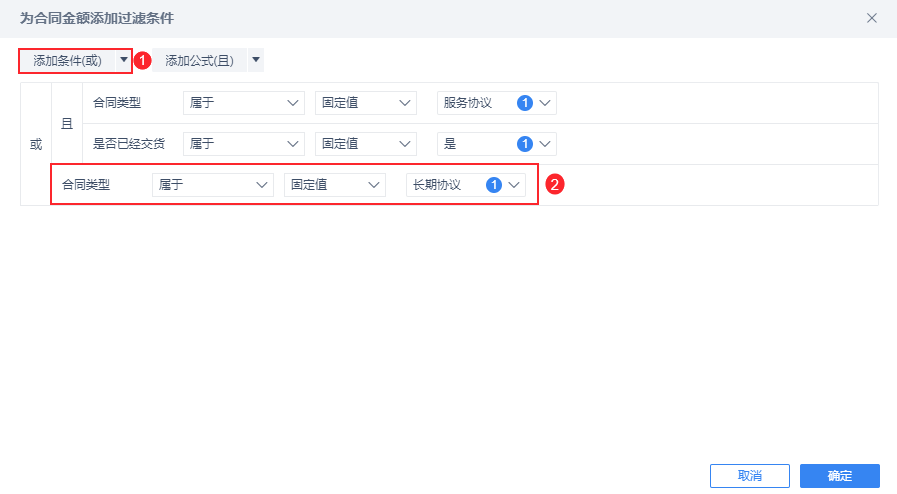Expand the 长期协议 value dropdown

pyautogui.click(x=514, y=185)
